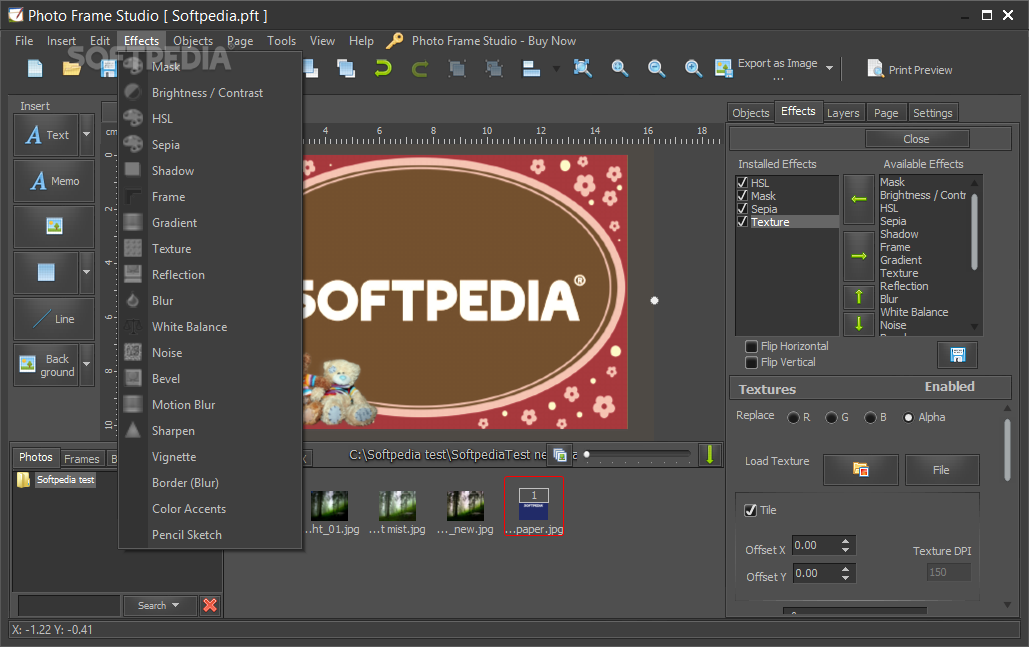Click Load Texture from library icon
This screenshot has height=647, width=1029.
tap(860, 470)
